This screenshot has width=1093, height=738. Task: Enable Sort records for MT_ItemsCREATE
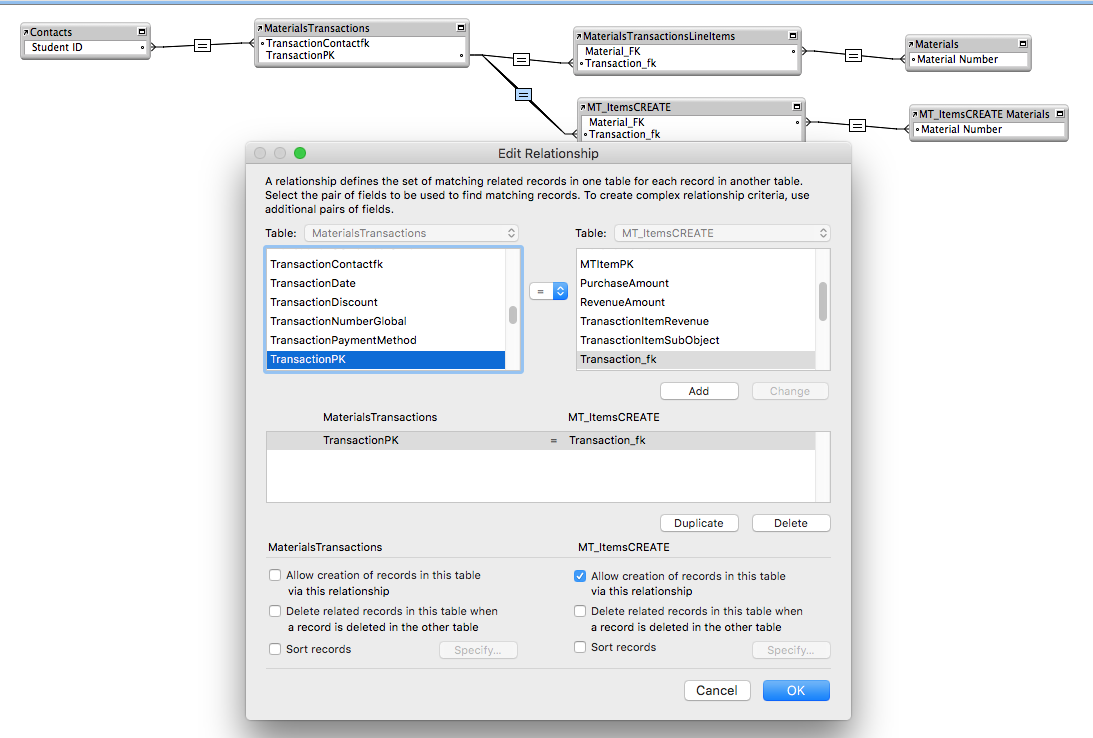[x=579, y=647]
